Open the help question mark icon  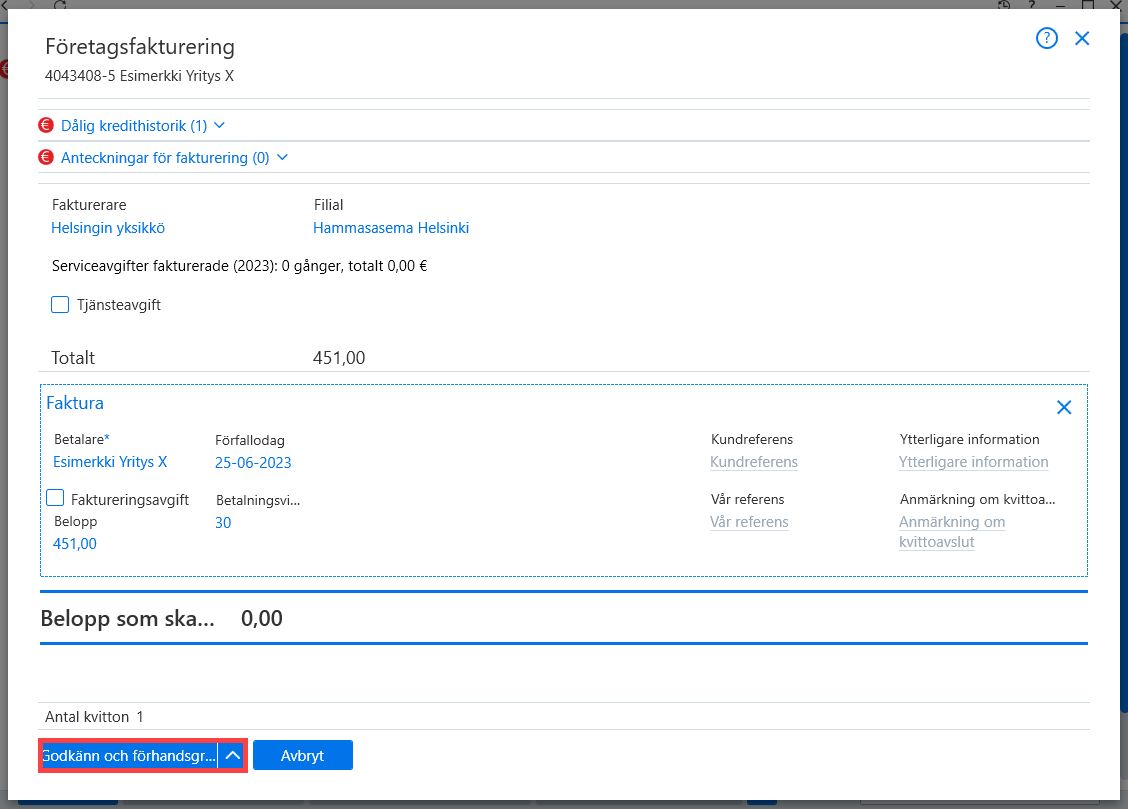[1047, 38]
